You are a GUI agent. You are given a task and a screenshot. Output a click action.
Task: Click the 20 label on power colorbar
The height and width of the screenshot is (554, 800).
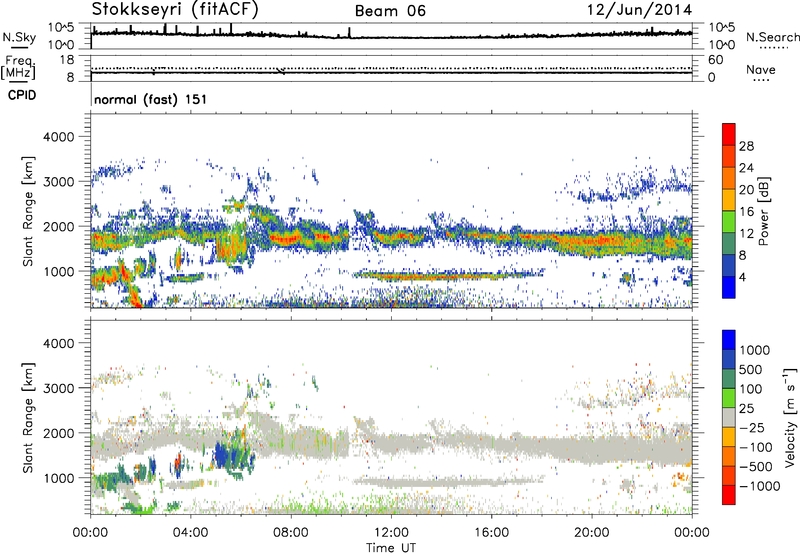coord(746,190)
